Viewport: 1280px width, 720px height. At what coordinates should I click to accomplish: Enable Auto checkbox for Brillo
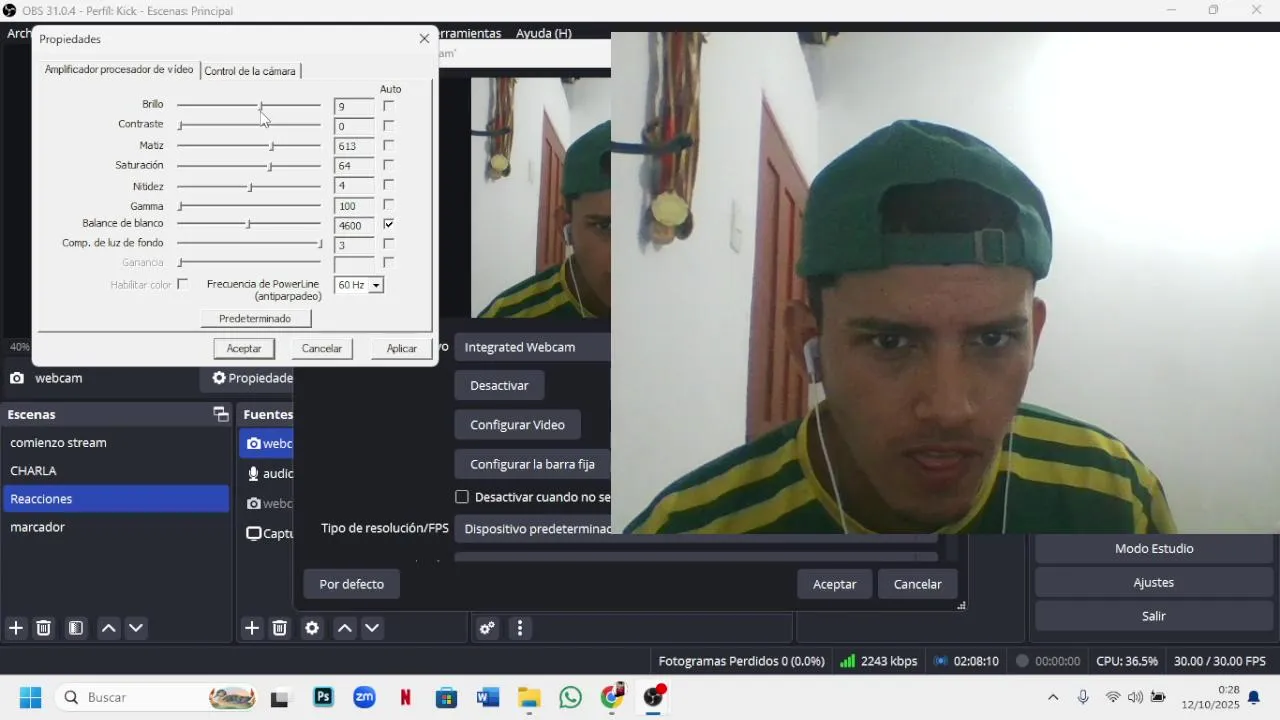388,106
